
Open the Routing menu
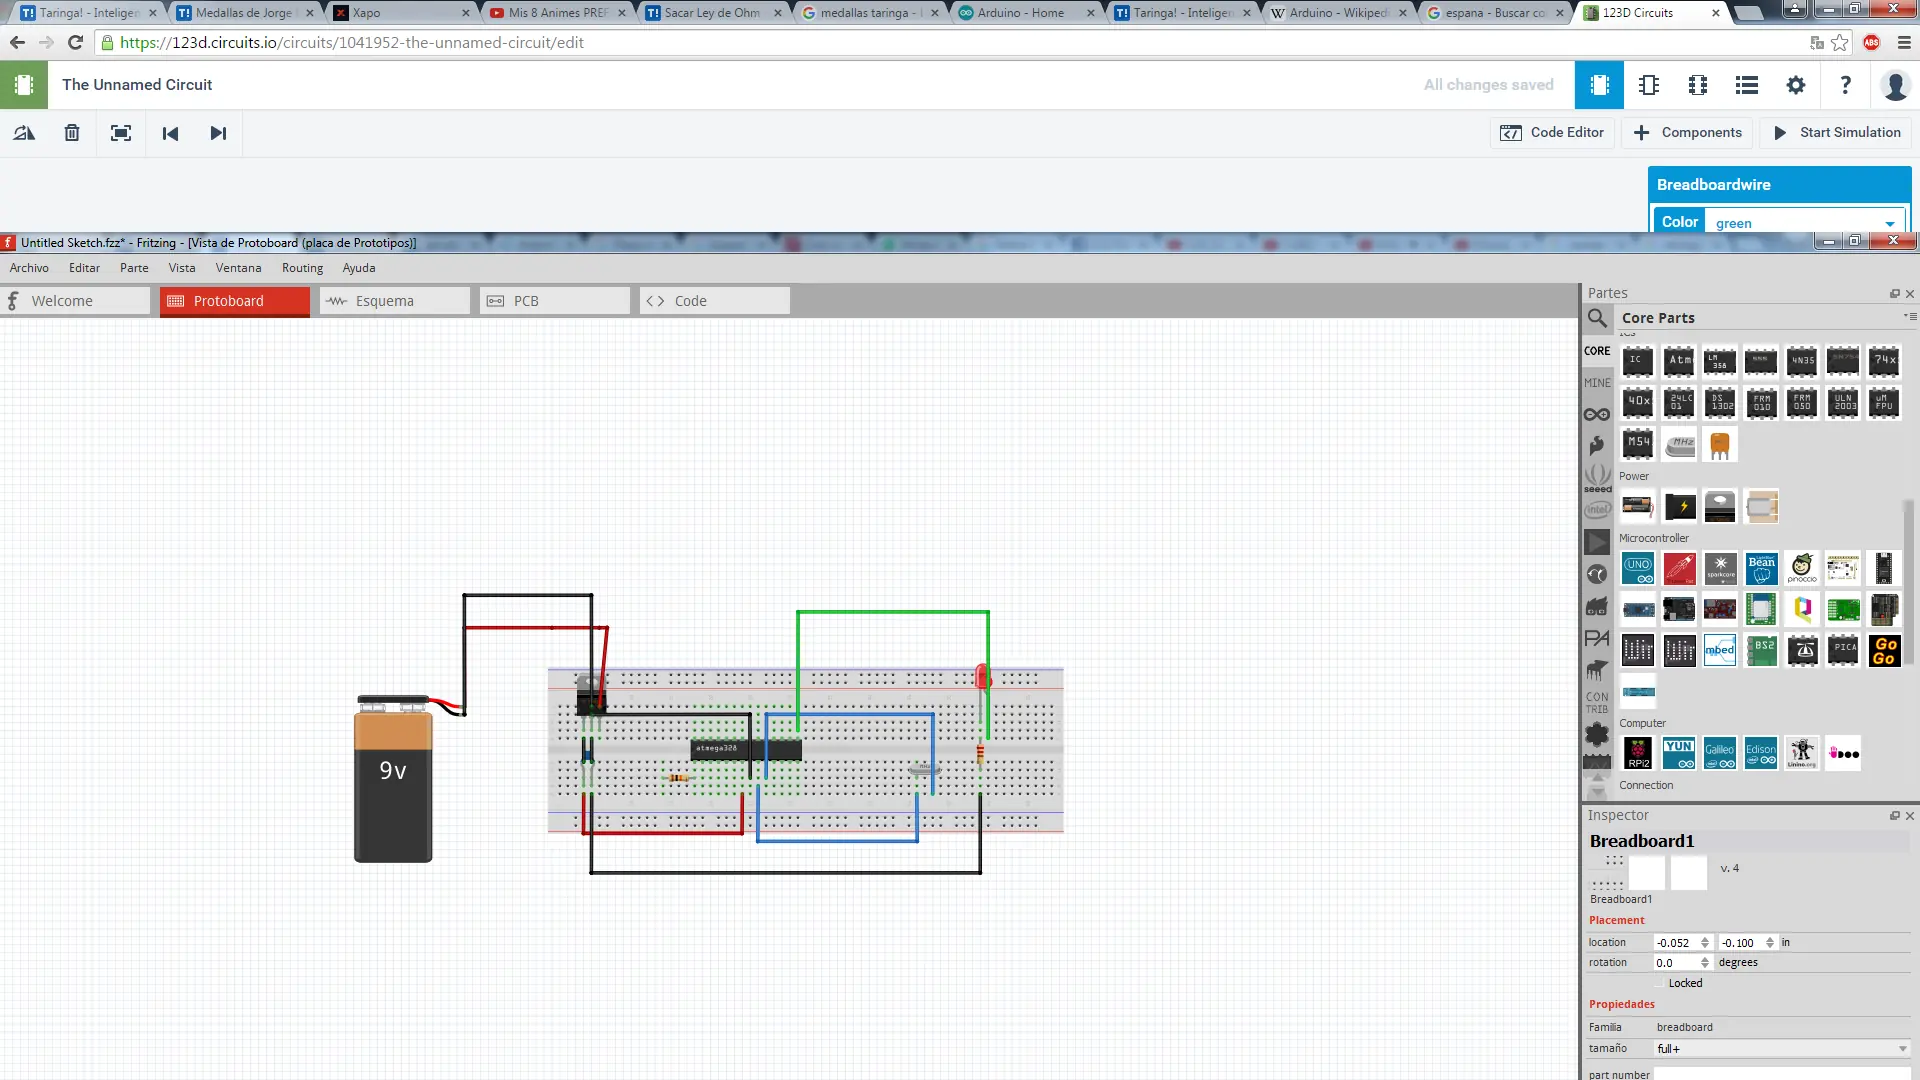pos(302,268)
